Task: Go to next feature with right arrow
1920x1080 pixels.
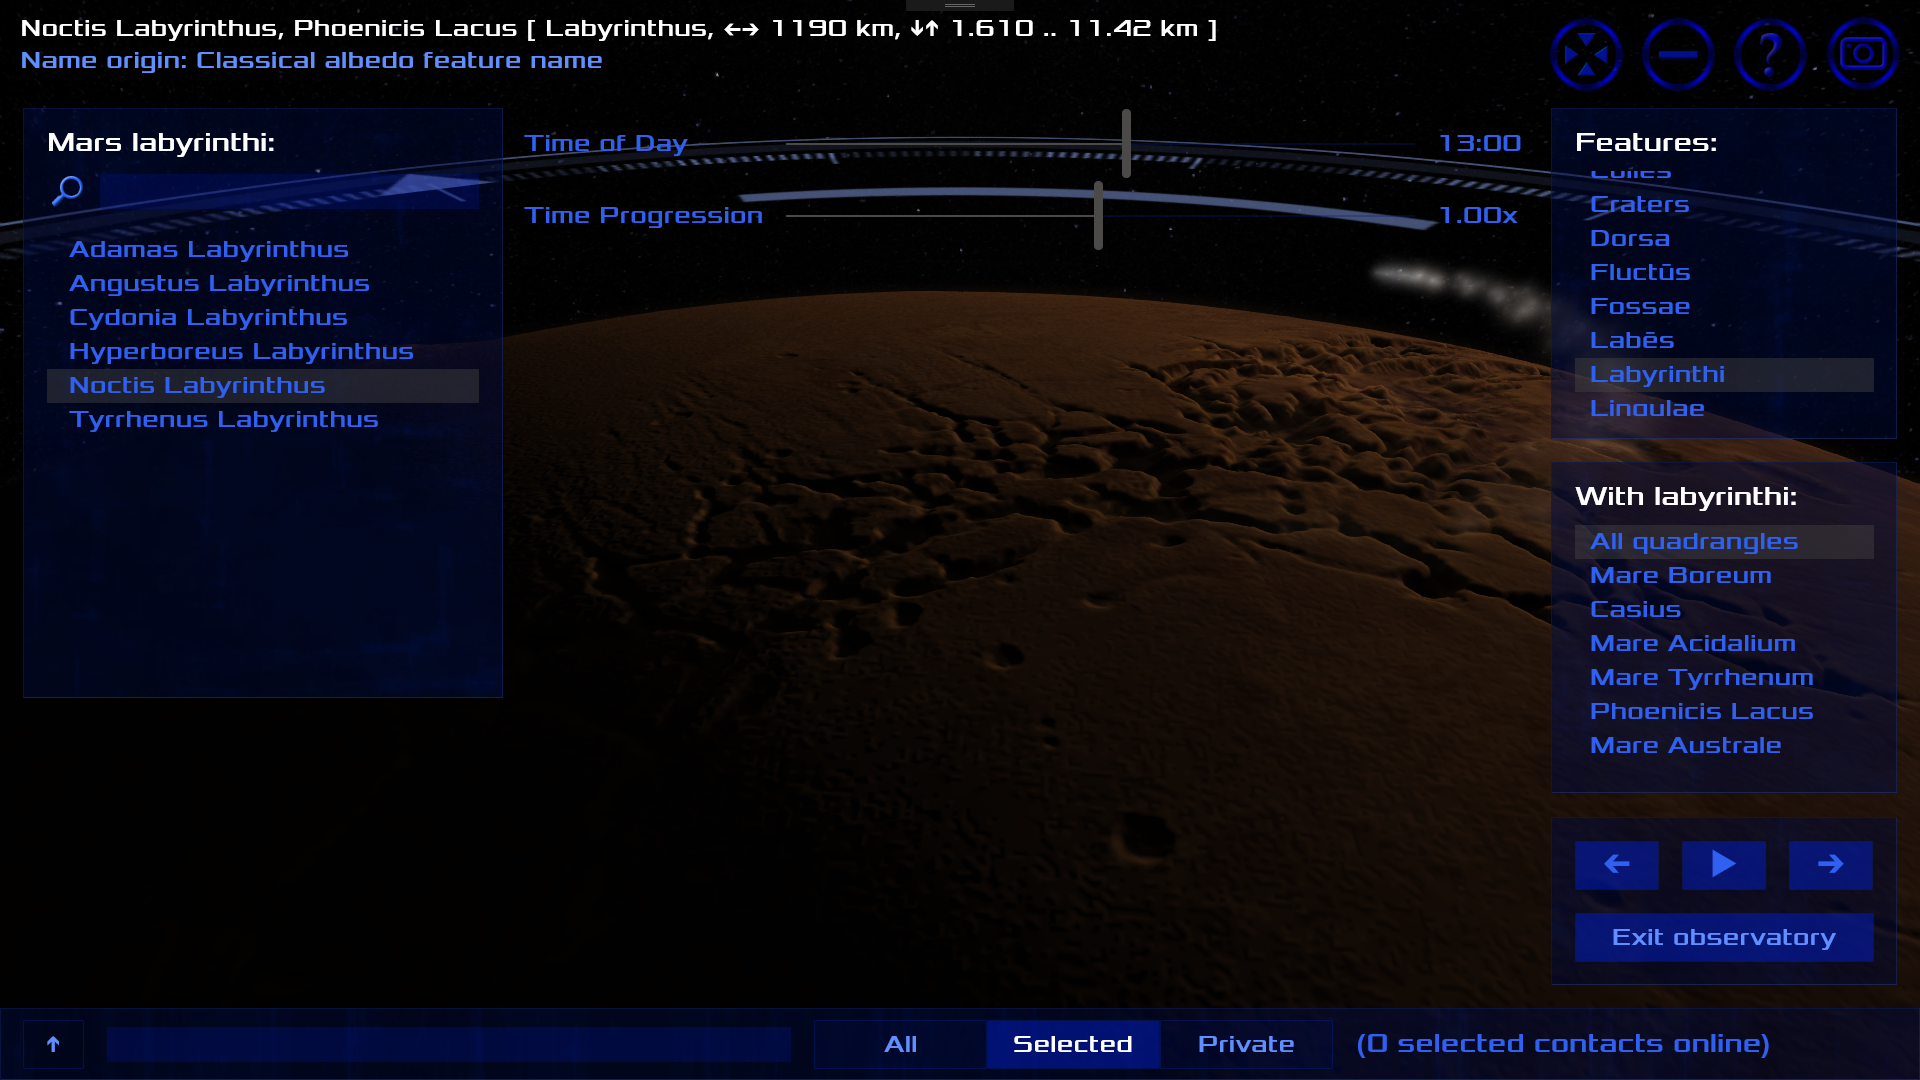Action: (x=1830, y=864)
